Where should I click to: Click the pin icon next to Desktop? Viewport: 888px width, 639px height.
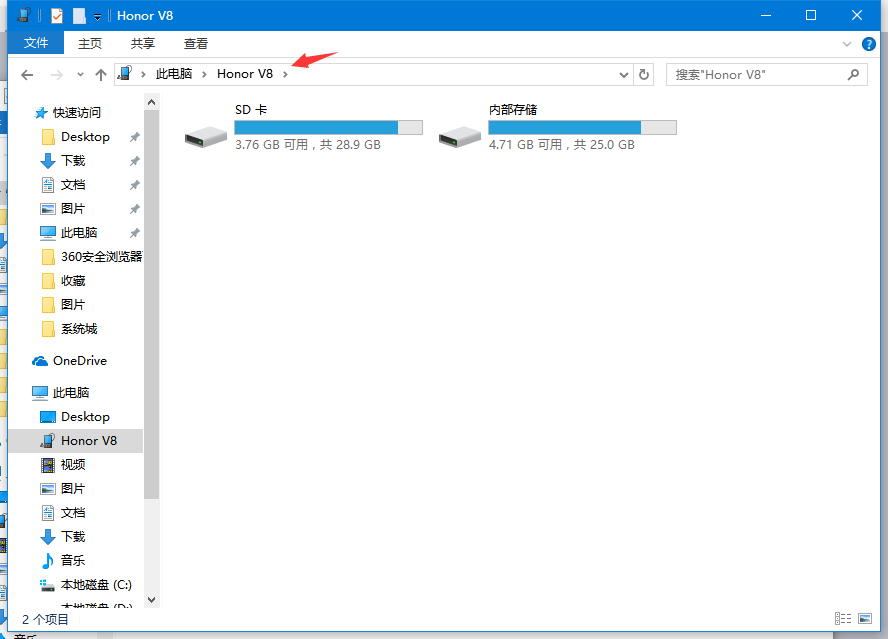[134, 137]
